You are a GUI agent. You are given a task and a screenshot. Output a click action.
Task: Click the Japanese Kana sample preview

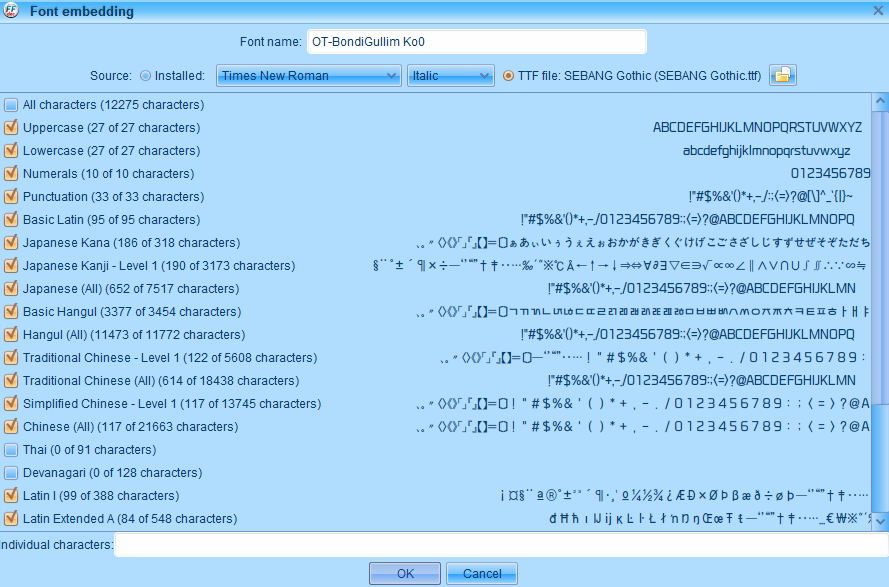pos(642,243)
